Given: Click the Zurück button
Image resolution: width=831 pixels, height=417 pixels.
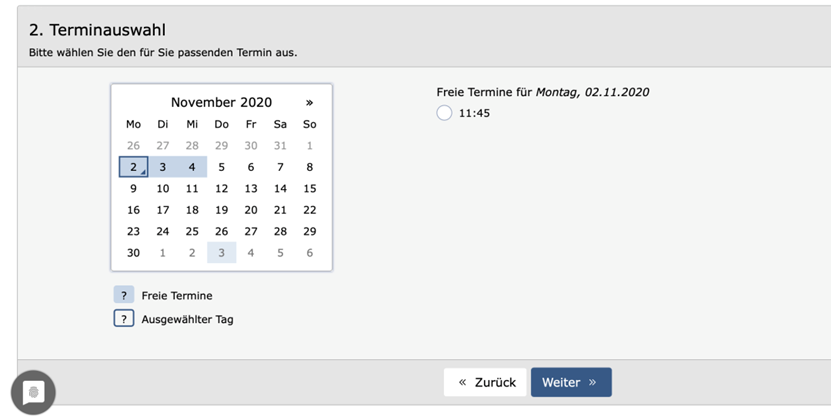Looking at the screenshot, I should click(x=485, y=382).
